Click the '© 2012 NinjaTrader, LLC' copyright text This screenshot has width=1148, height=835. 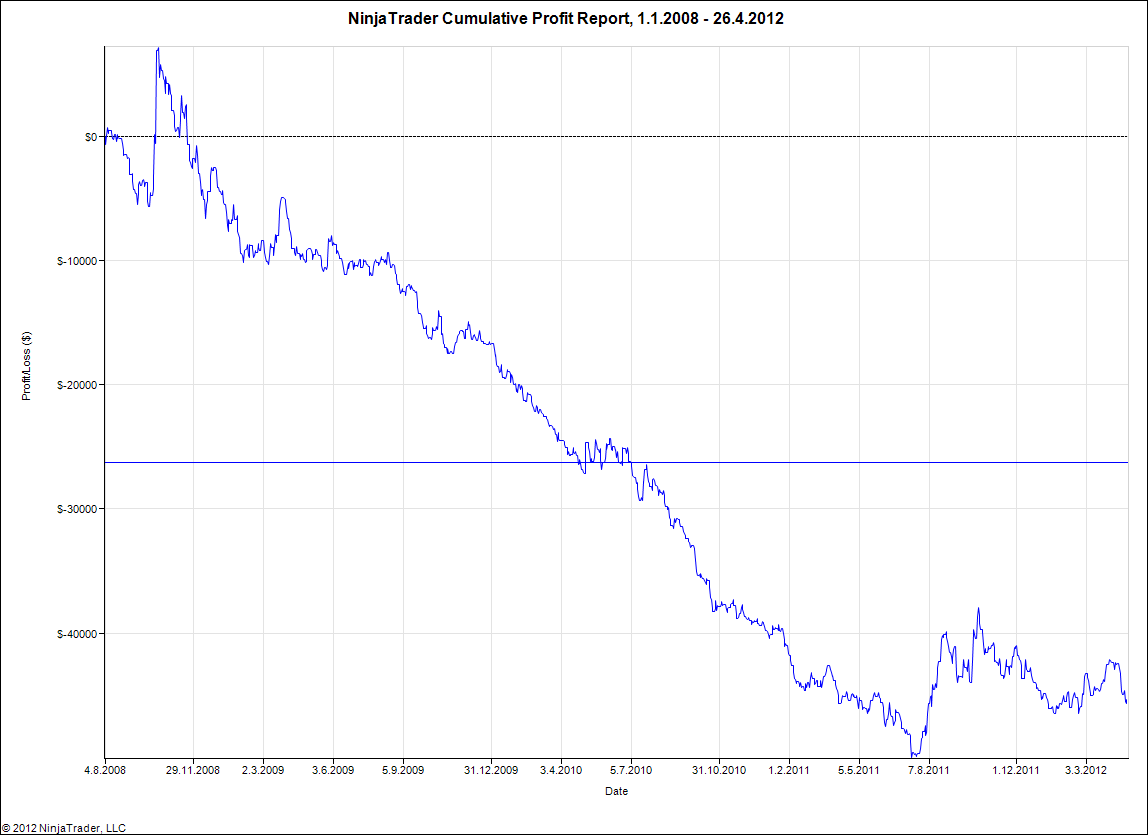coord(64,828)
